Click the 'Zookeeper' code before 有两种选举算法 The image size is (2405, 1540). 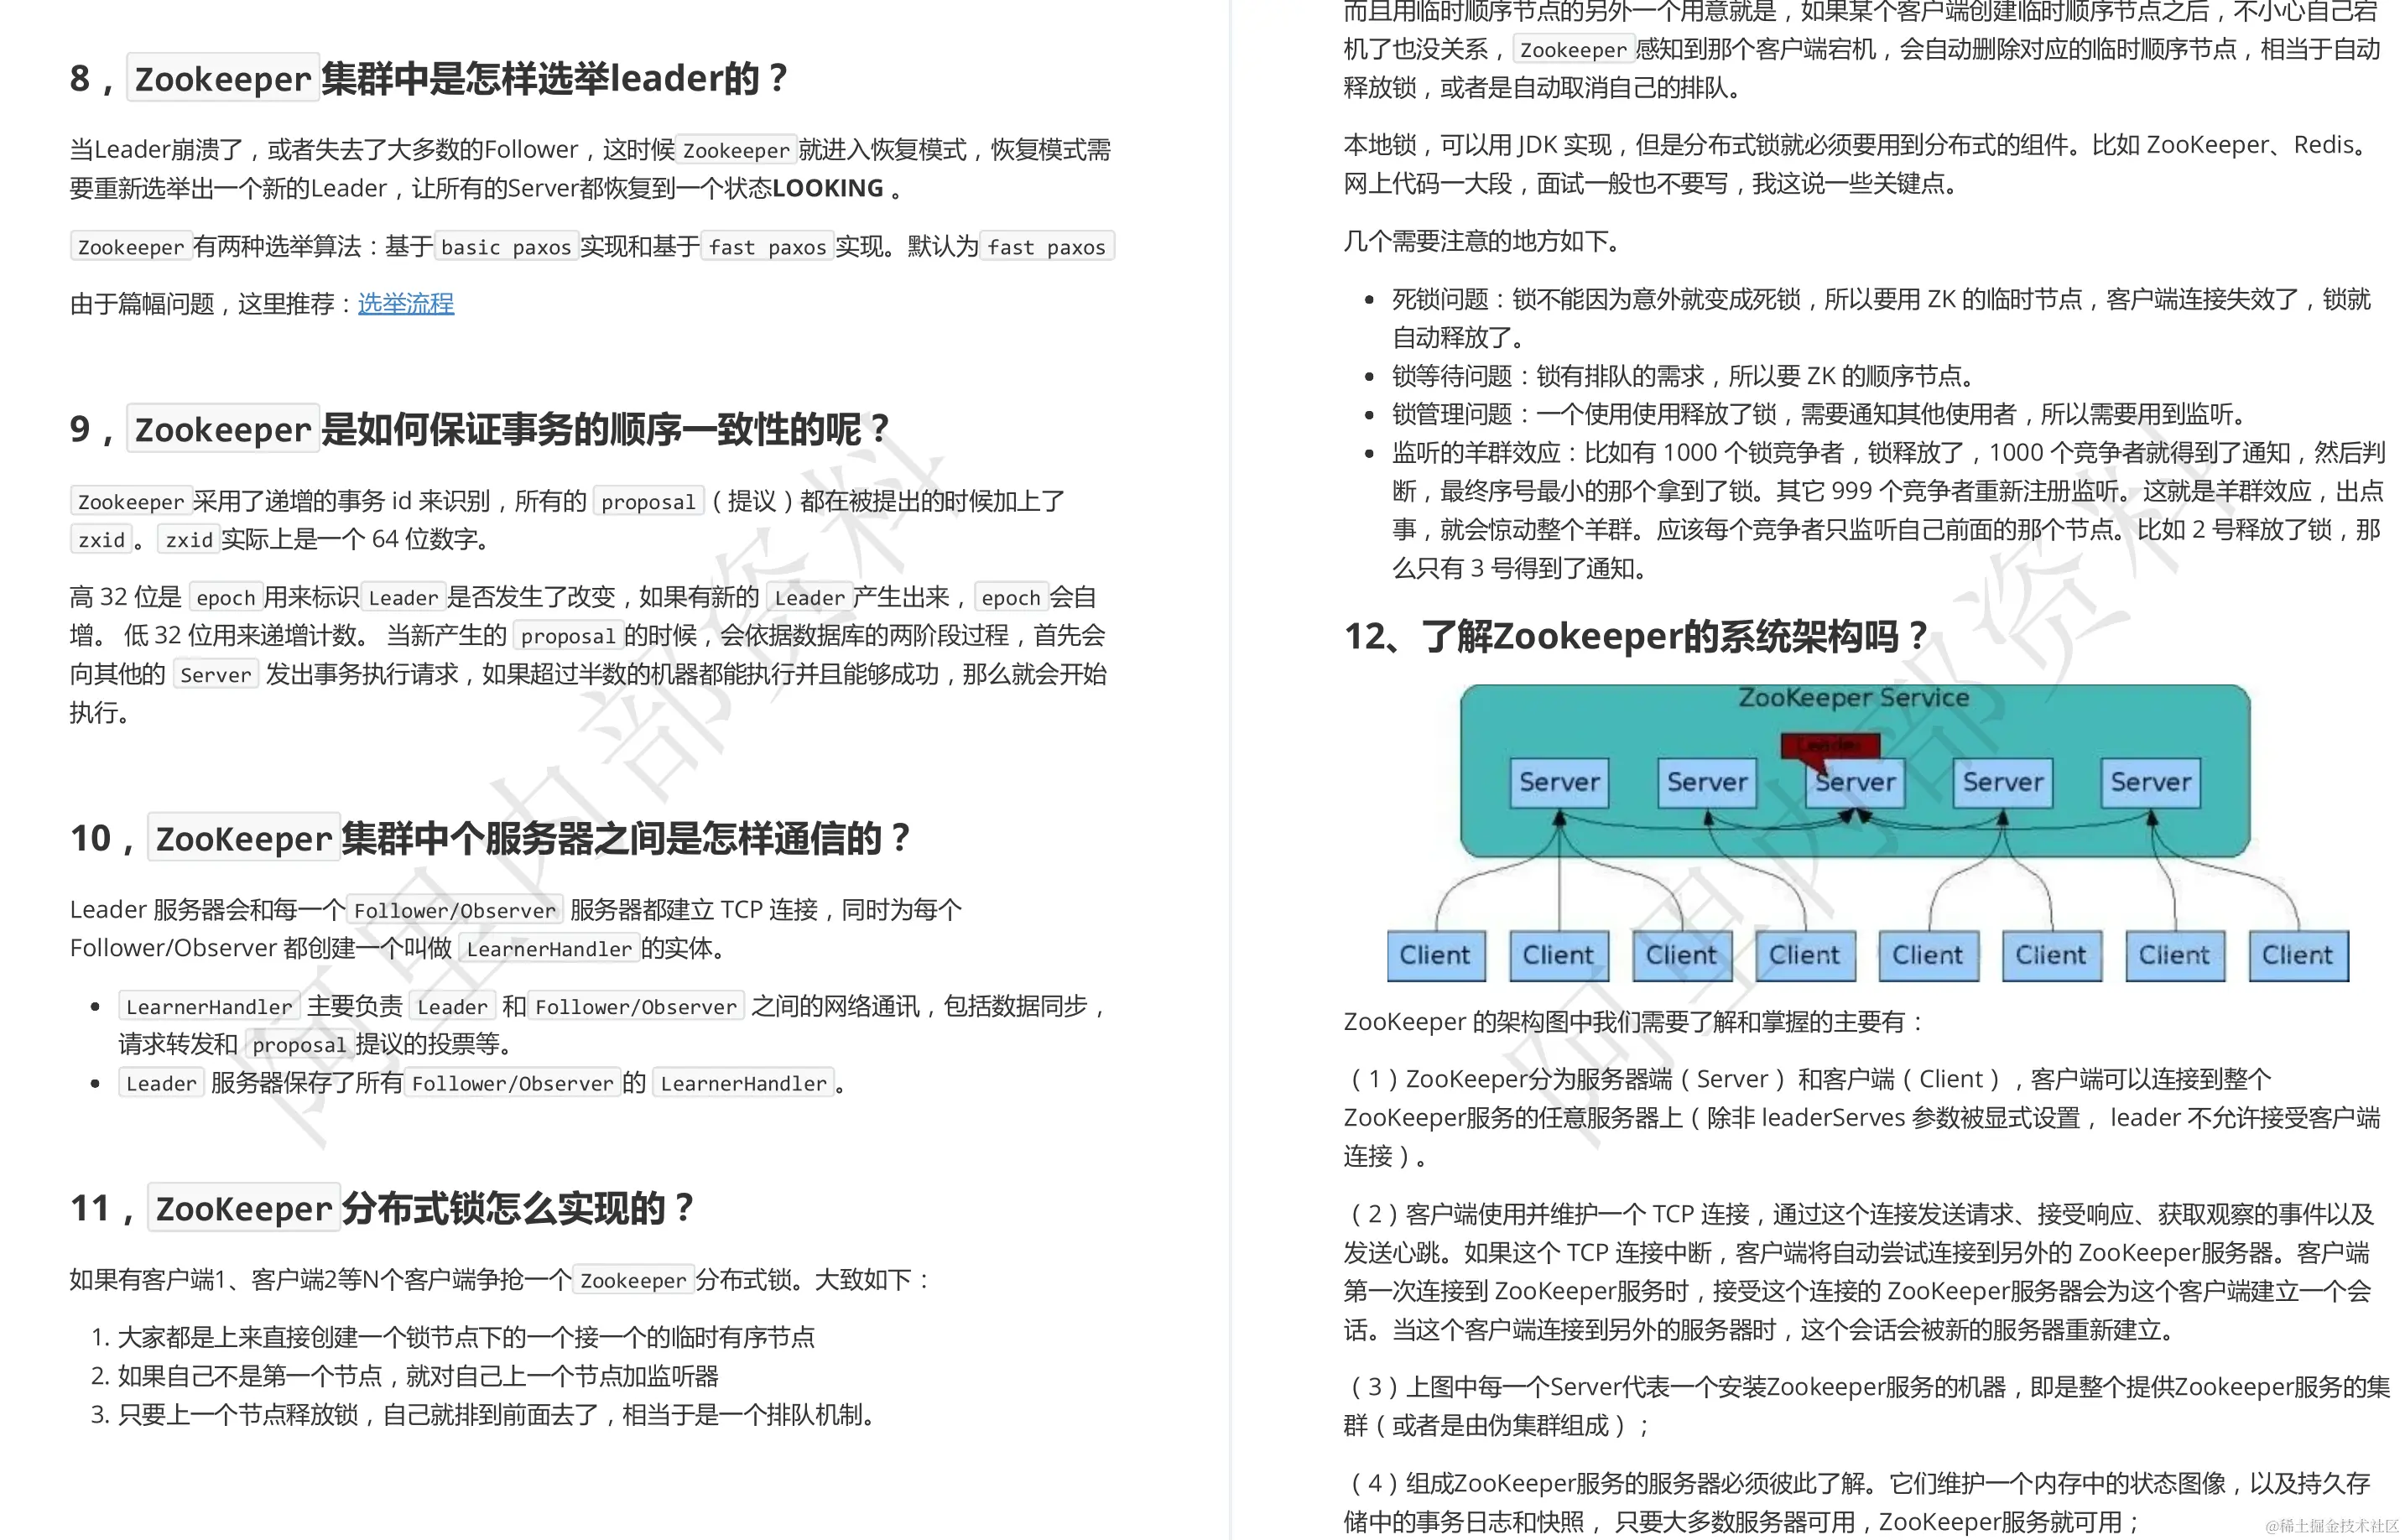(x=131, y=247)
